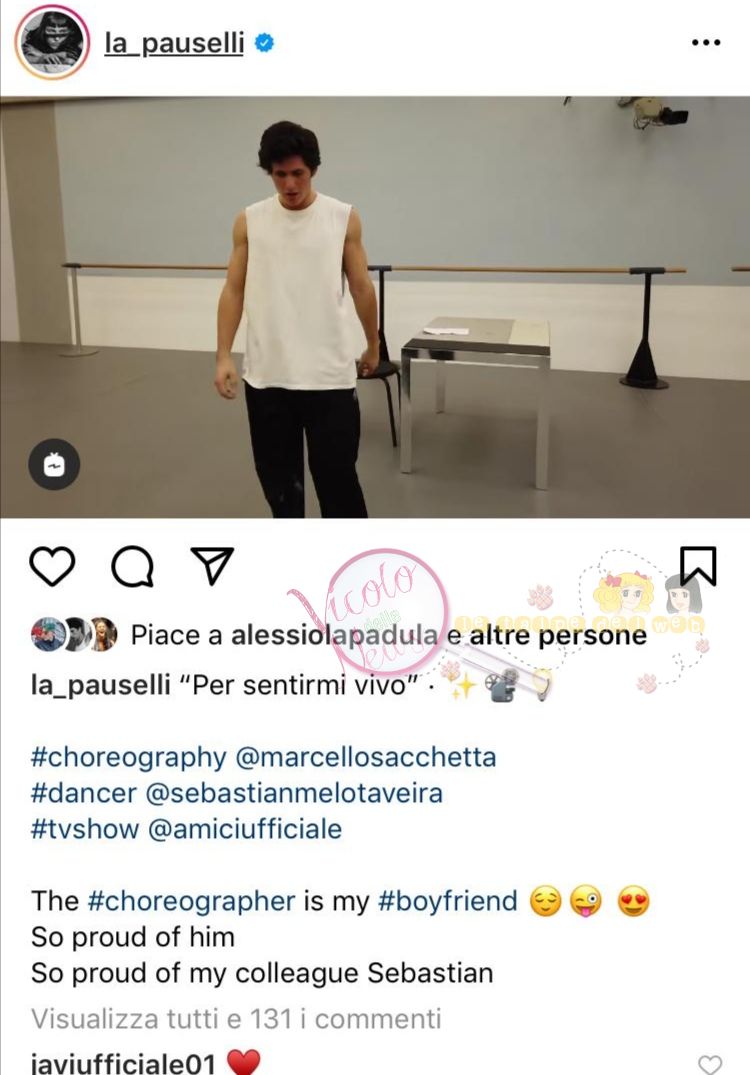View the 'altre persone' likes list

point(557,635)
